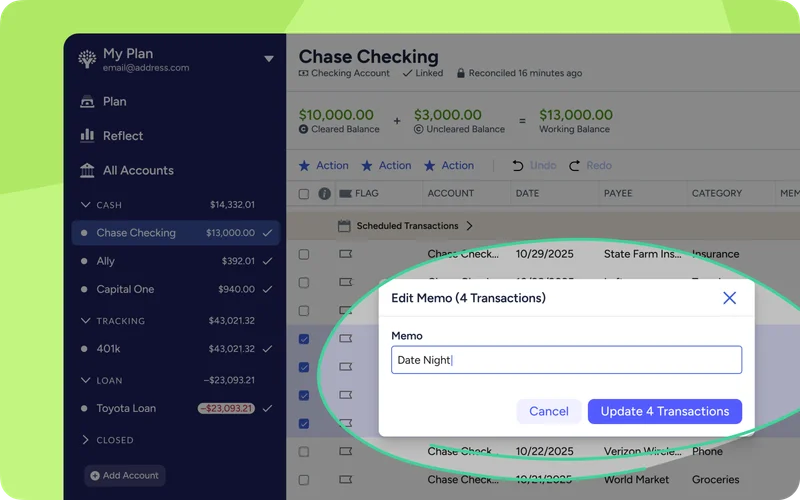Click the Scheduled Transactions calendar icon

click(x=344, y=226)
